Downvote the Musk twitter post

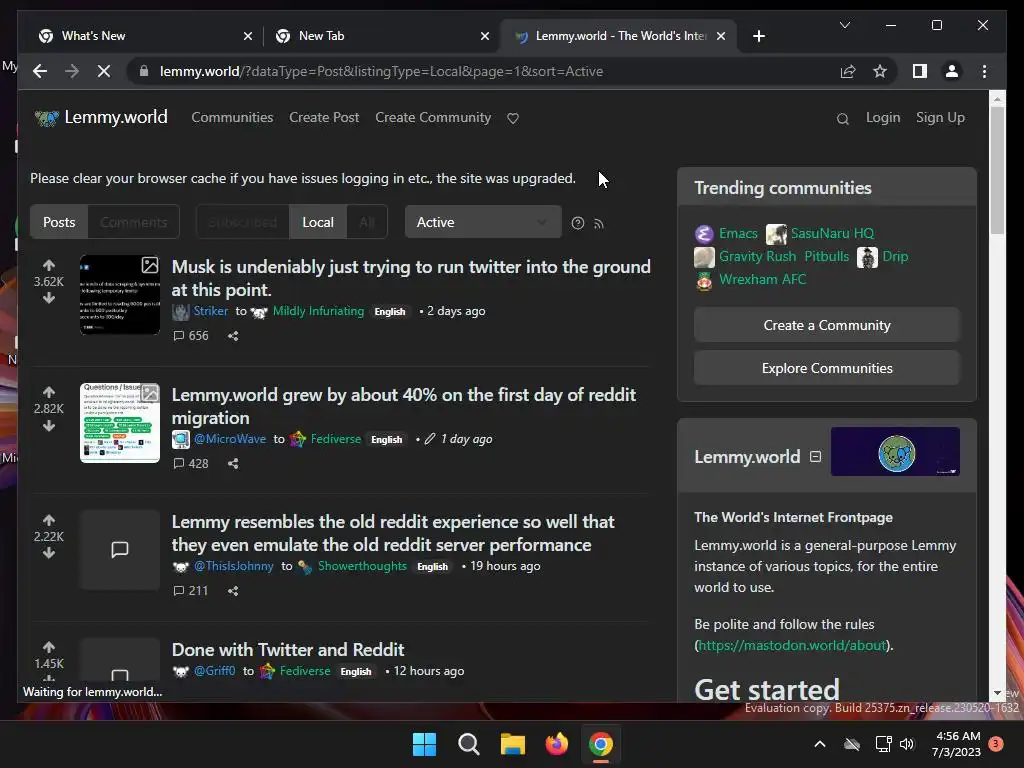coord(49,298)
